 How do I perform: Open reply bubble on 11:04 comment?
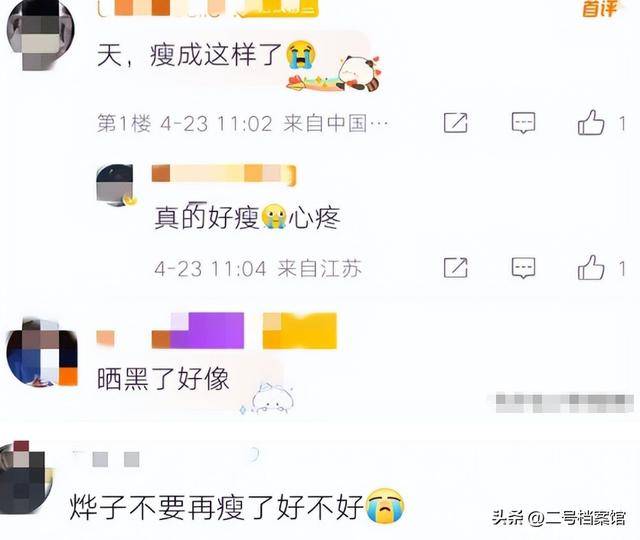(x=523, y=268)
